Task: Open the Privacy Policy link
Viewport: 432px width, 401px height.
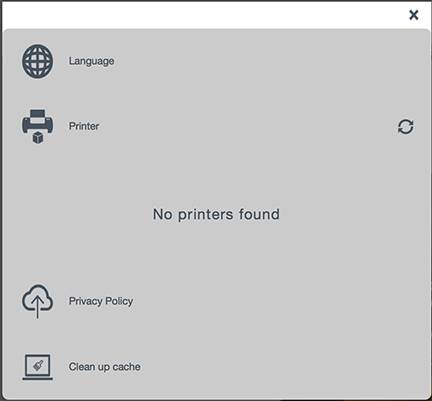Action: (x=101, y=301)
